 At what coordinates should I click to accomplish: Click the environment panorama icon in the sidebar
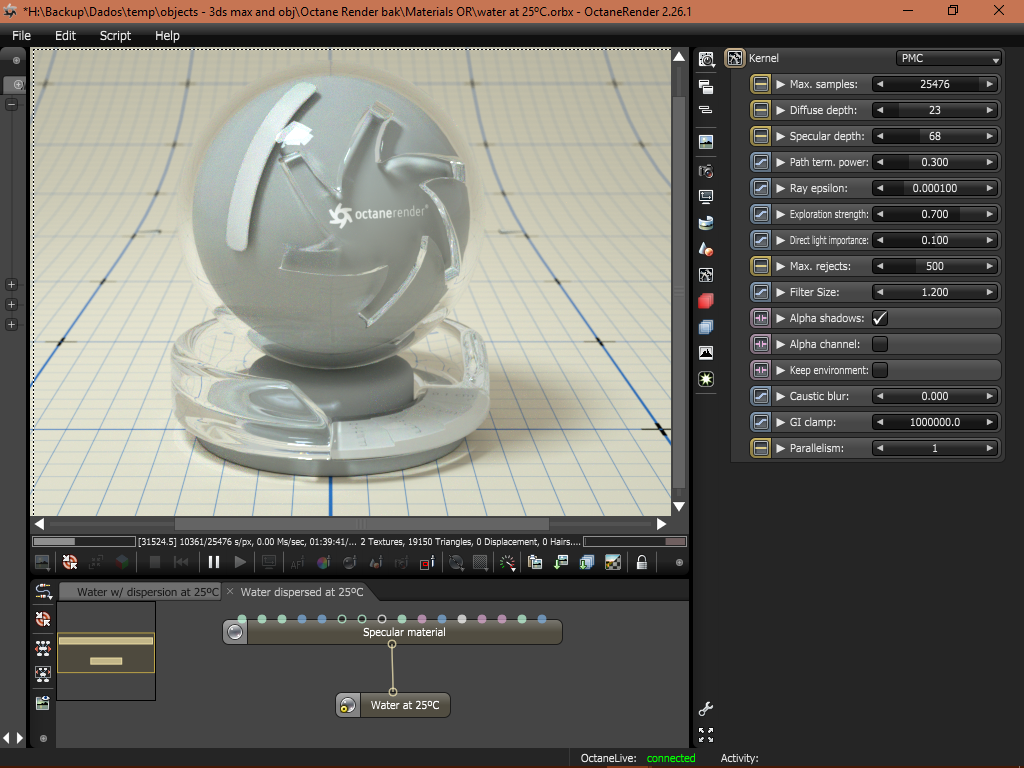706,223
